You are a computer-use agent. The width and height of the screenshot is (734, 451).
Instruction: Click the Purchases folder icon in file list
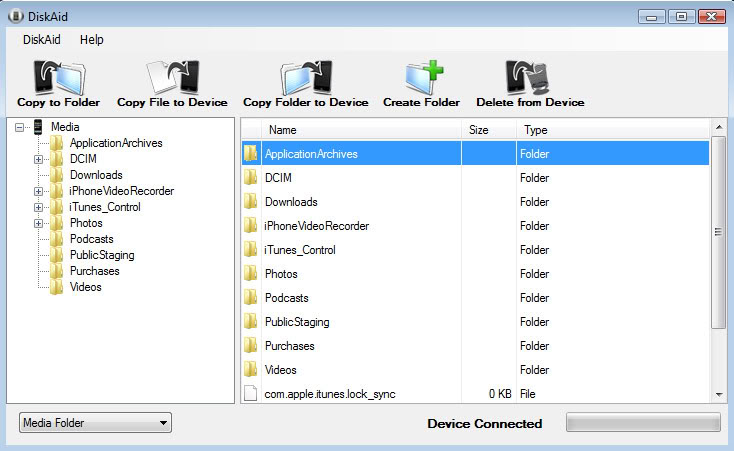click(x=250, y=346)
